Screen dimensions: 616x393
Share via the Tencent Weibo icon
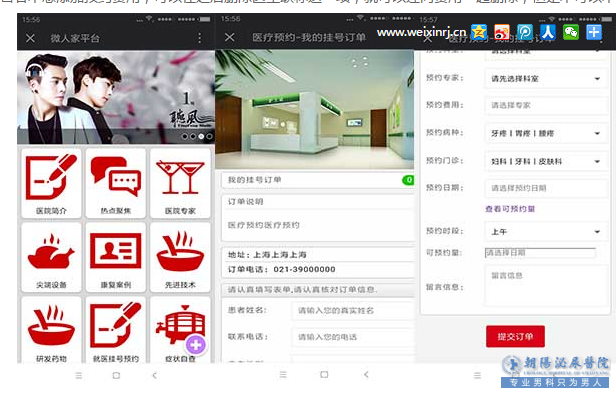[x=525, y=32]
